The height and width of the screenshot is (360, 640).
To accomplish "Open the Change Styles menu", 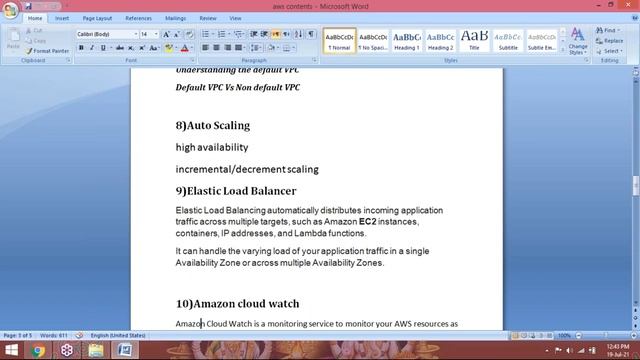I will click(x=578, y=41).
